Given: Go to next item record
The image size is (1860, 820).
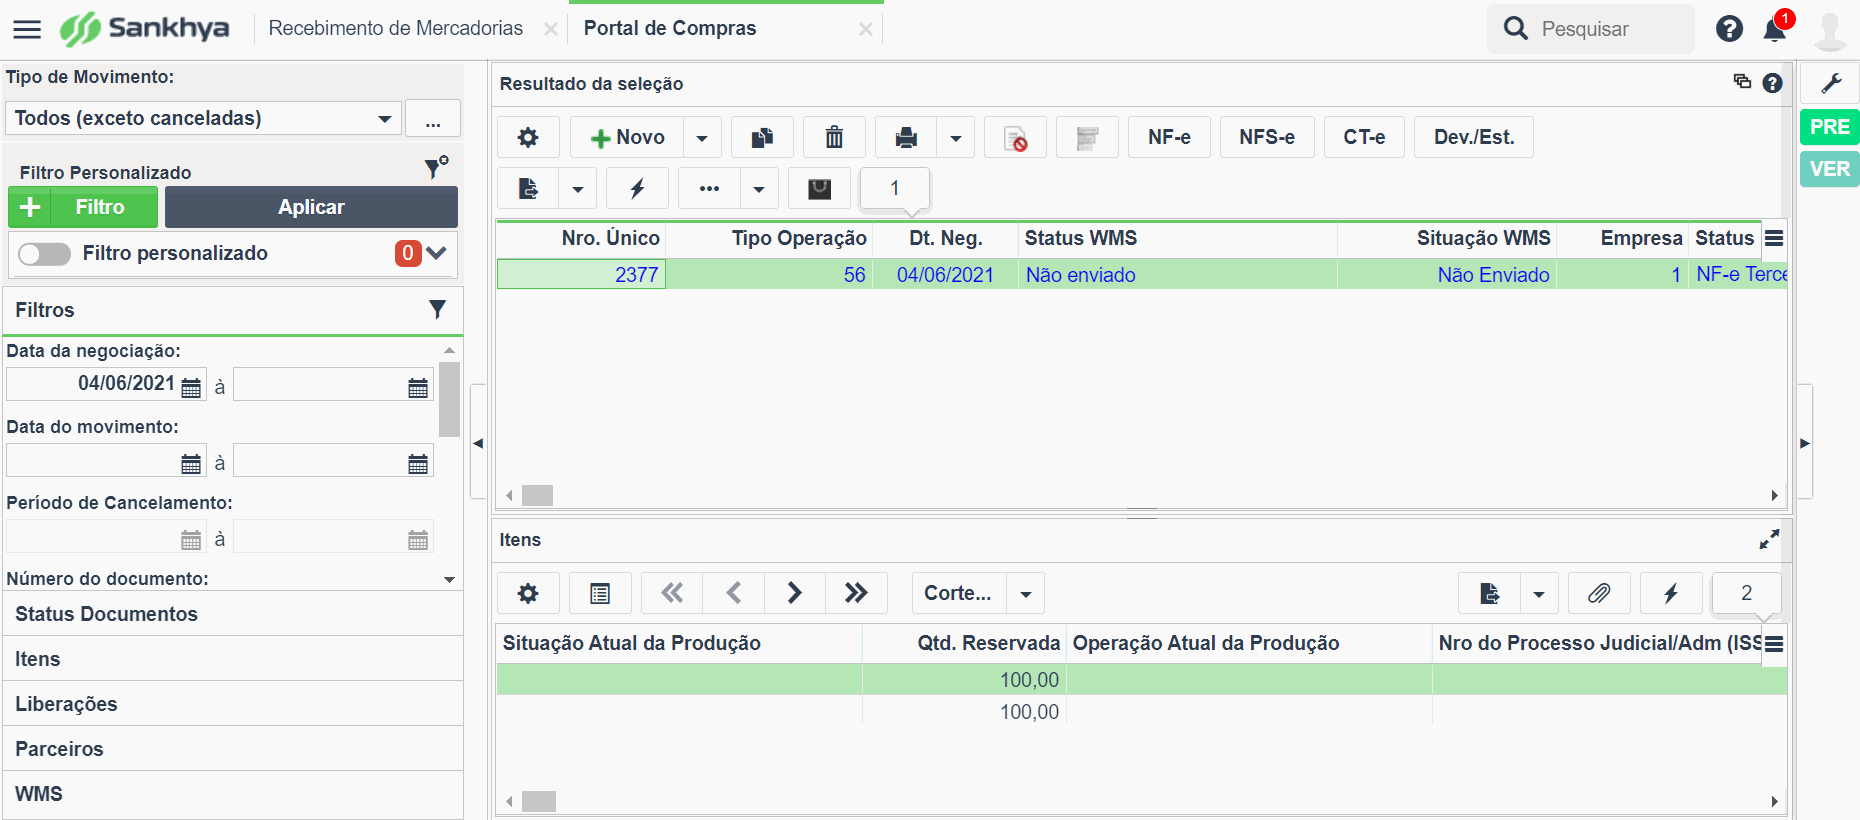Looking at the screenshot, I should tap(795, 593).
